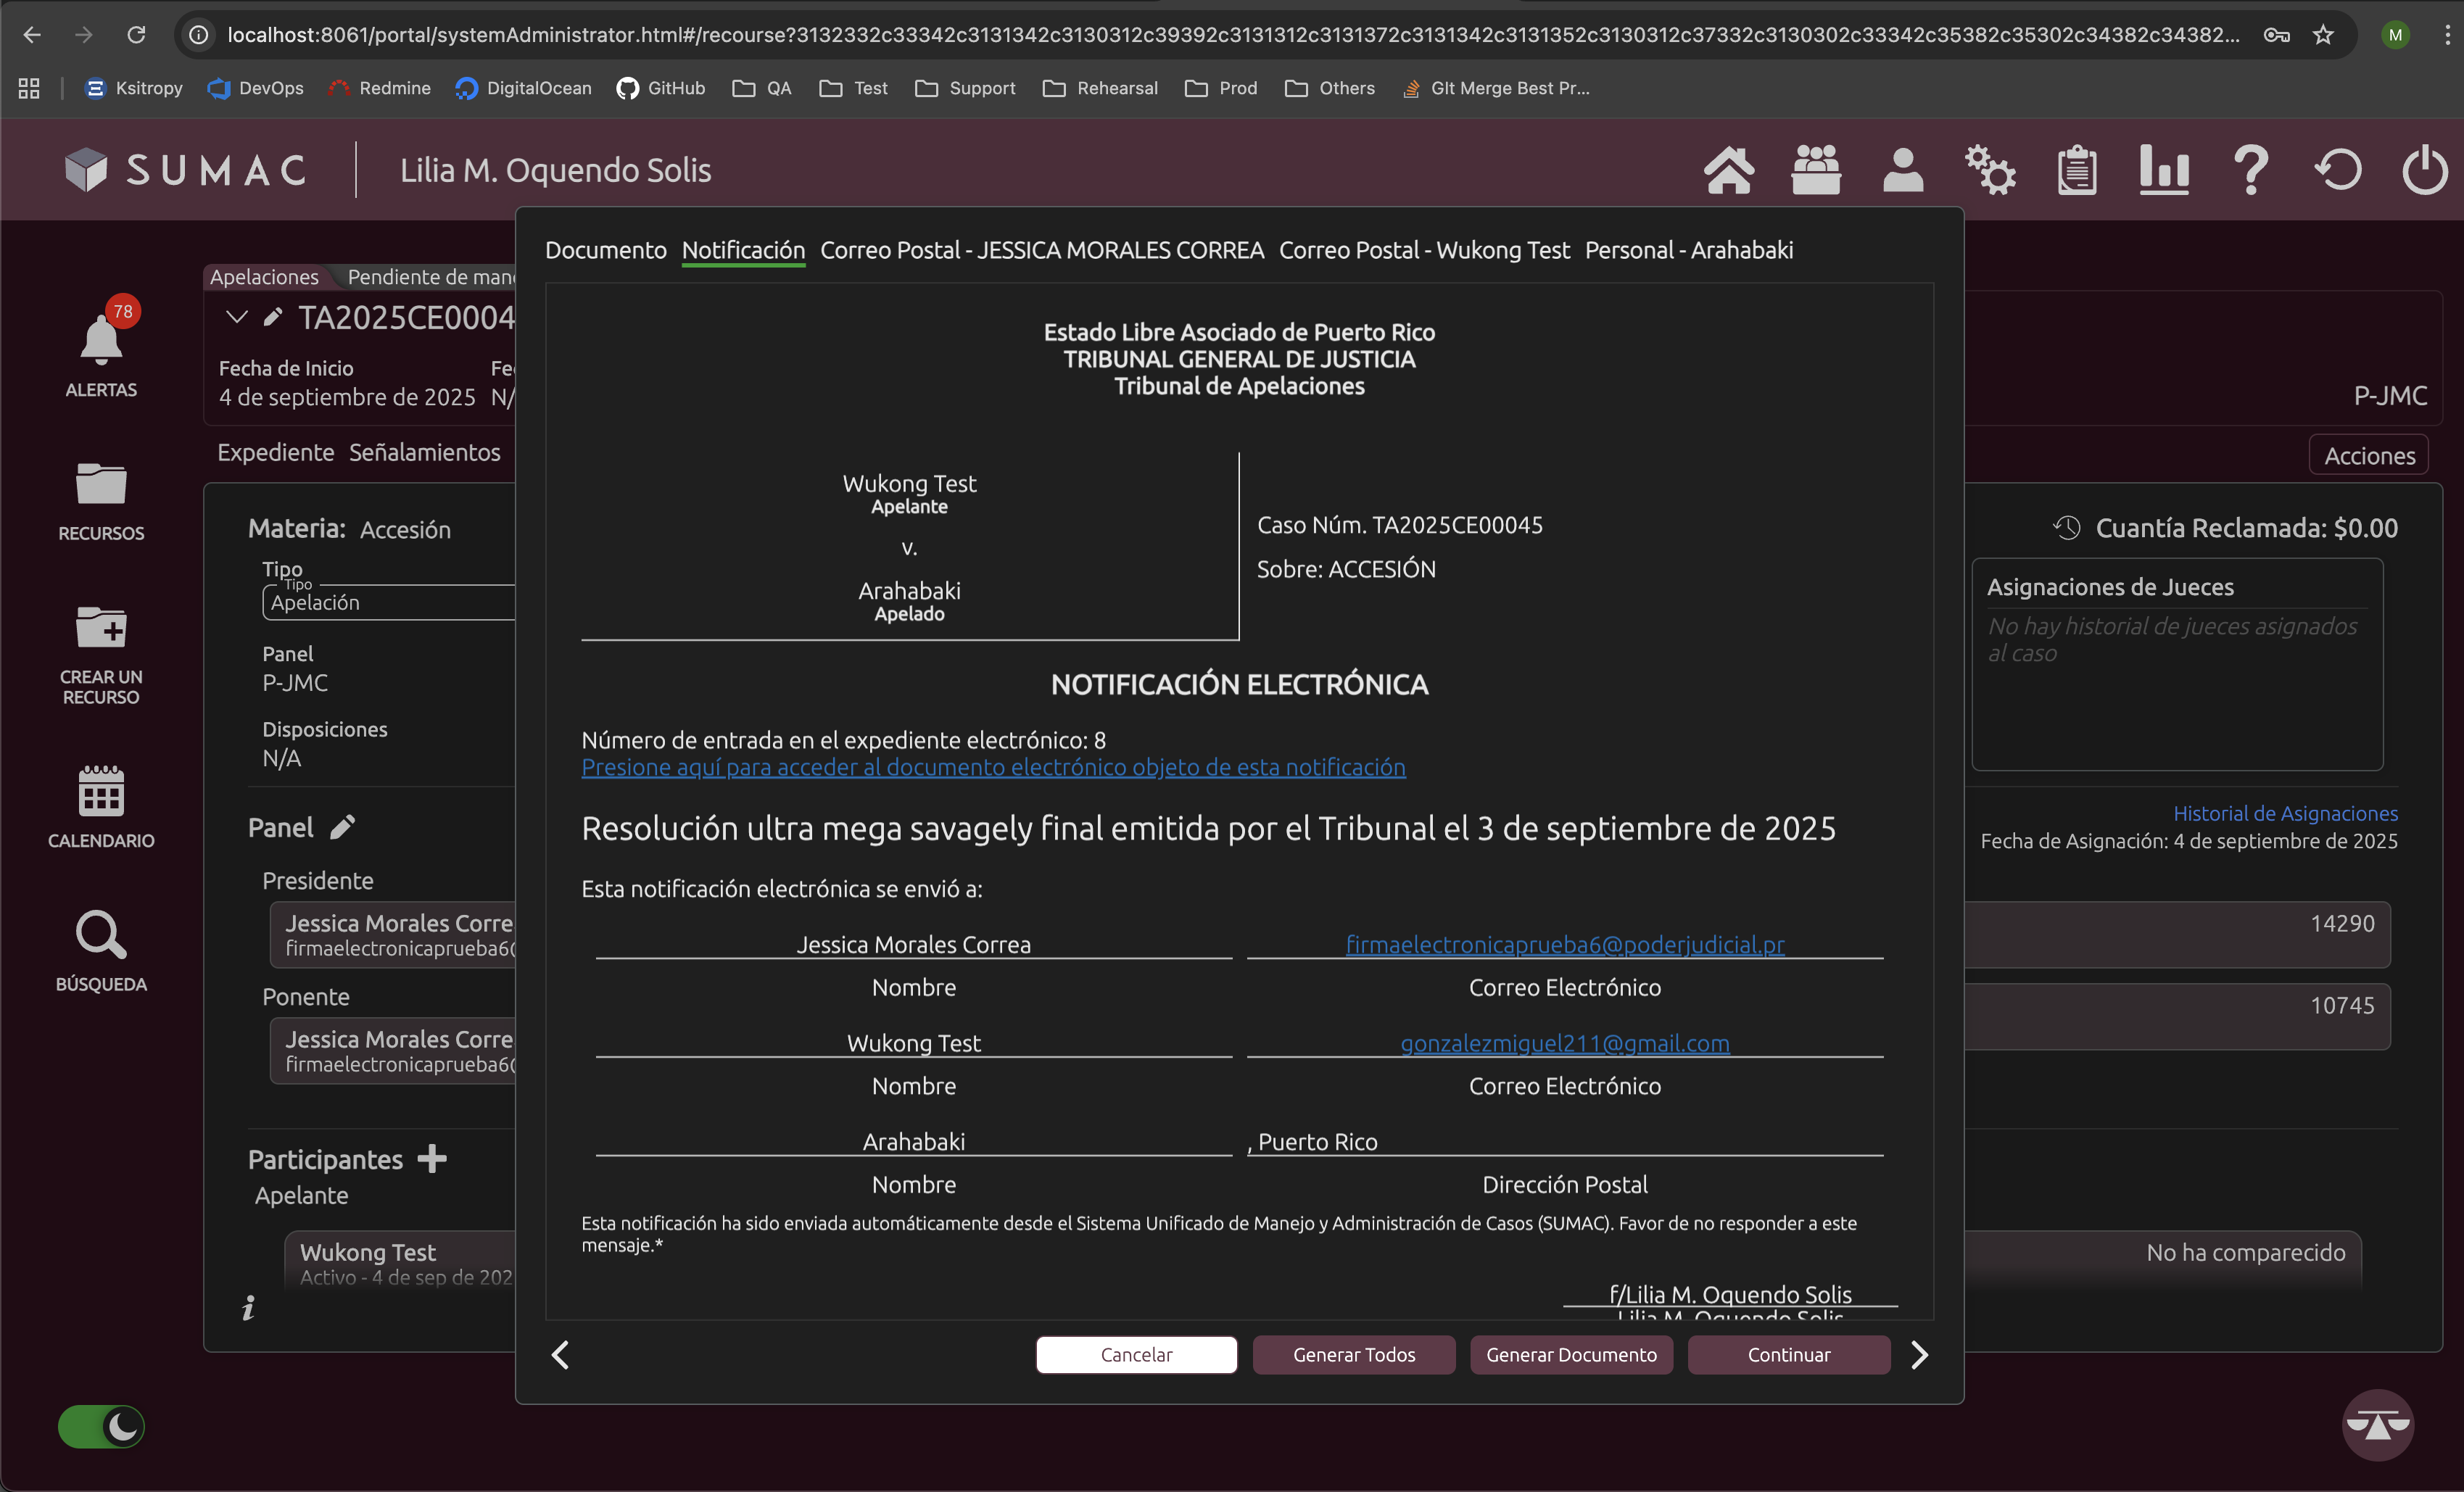The height and width of the screenshot is (1492, 2464).
Task: Open the Búsqueda magnifier icon
Action: [101, 935]
